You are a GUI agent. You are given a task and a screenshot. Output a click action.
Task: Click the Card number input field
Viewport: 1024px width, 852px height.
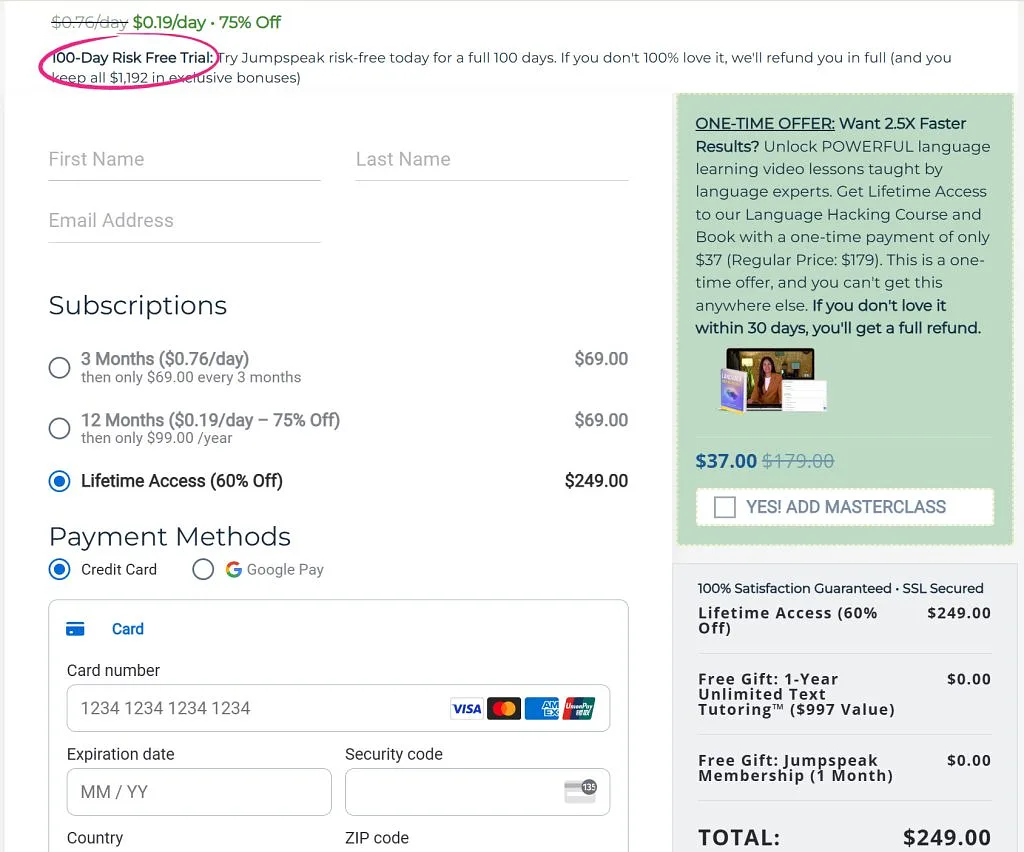pos(338,708)
